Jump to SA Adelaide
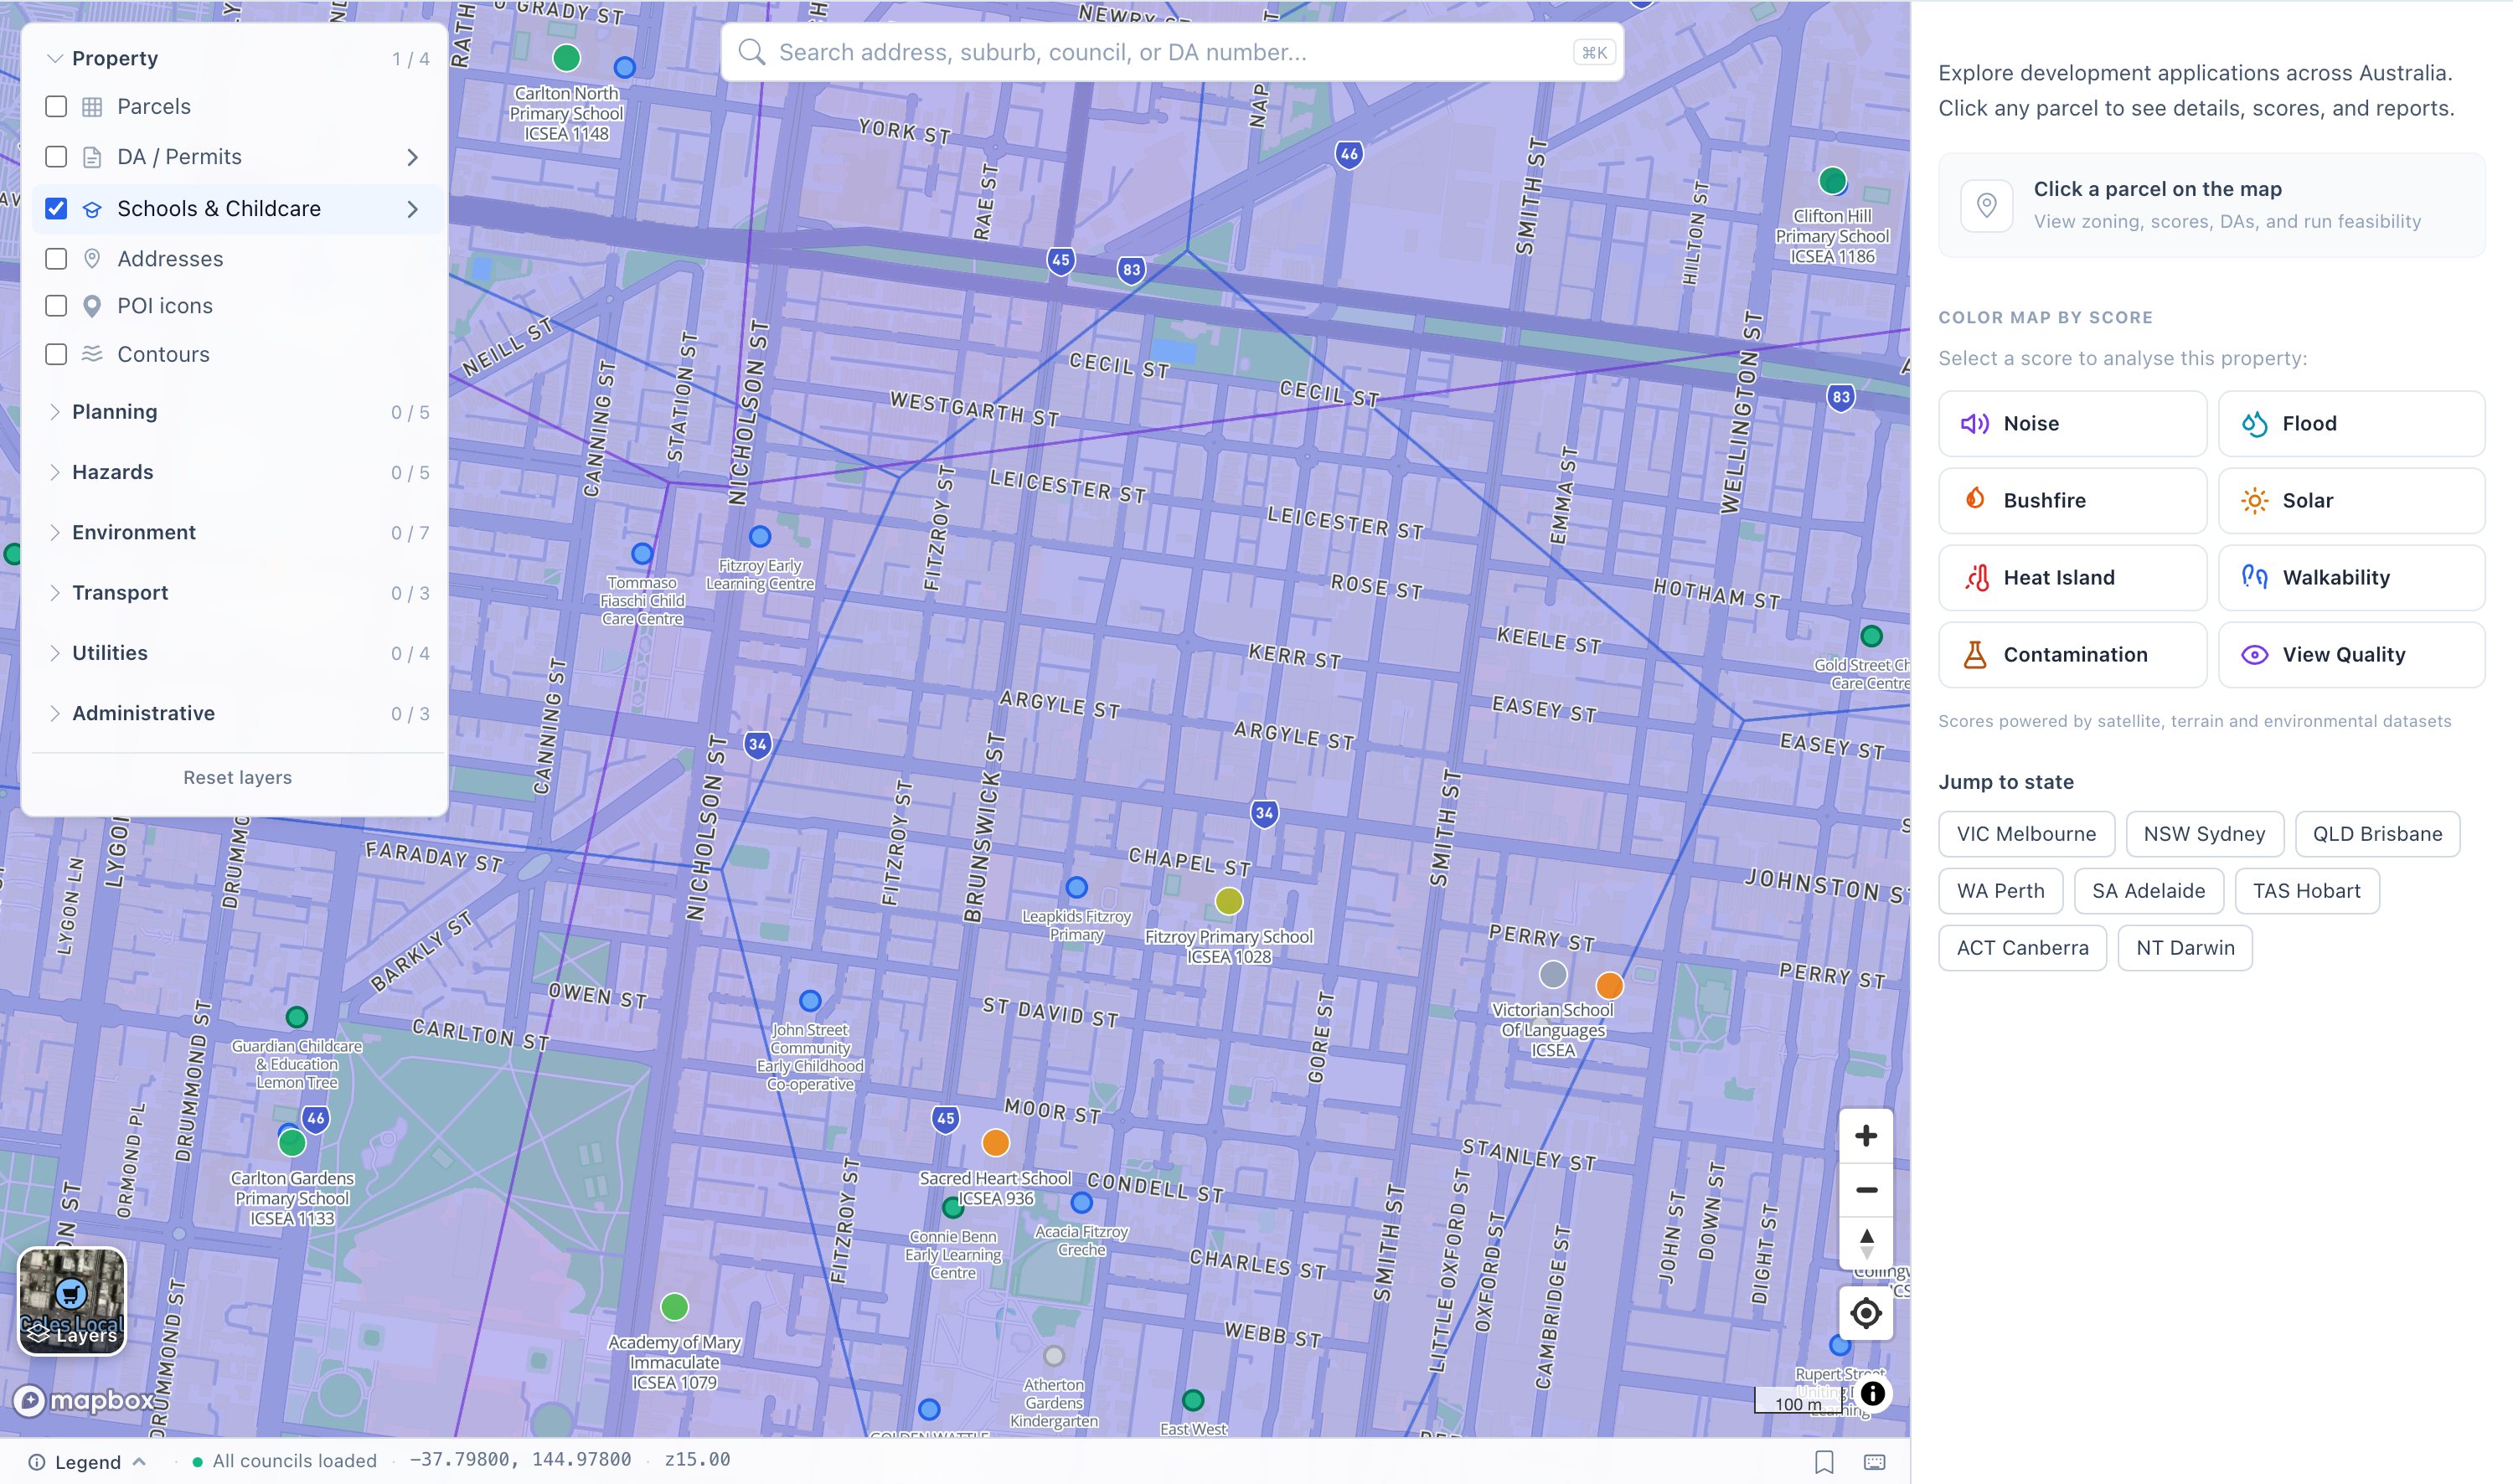Image resolution: width=2513 pixels, height=1484 pixels. 2148,891
